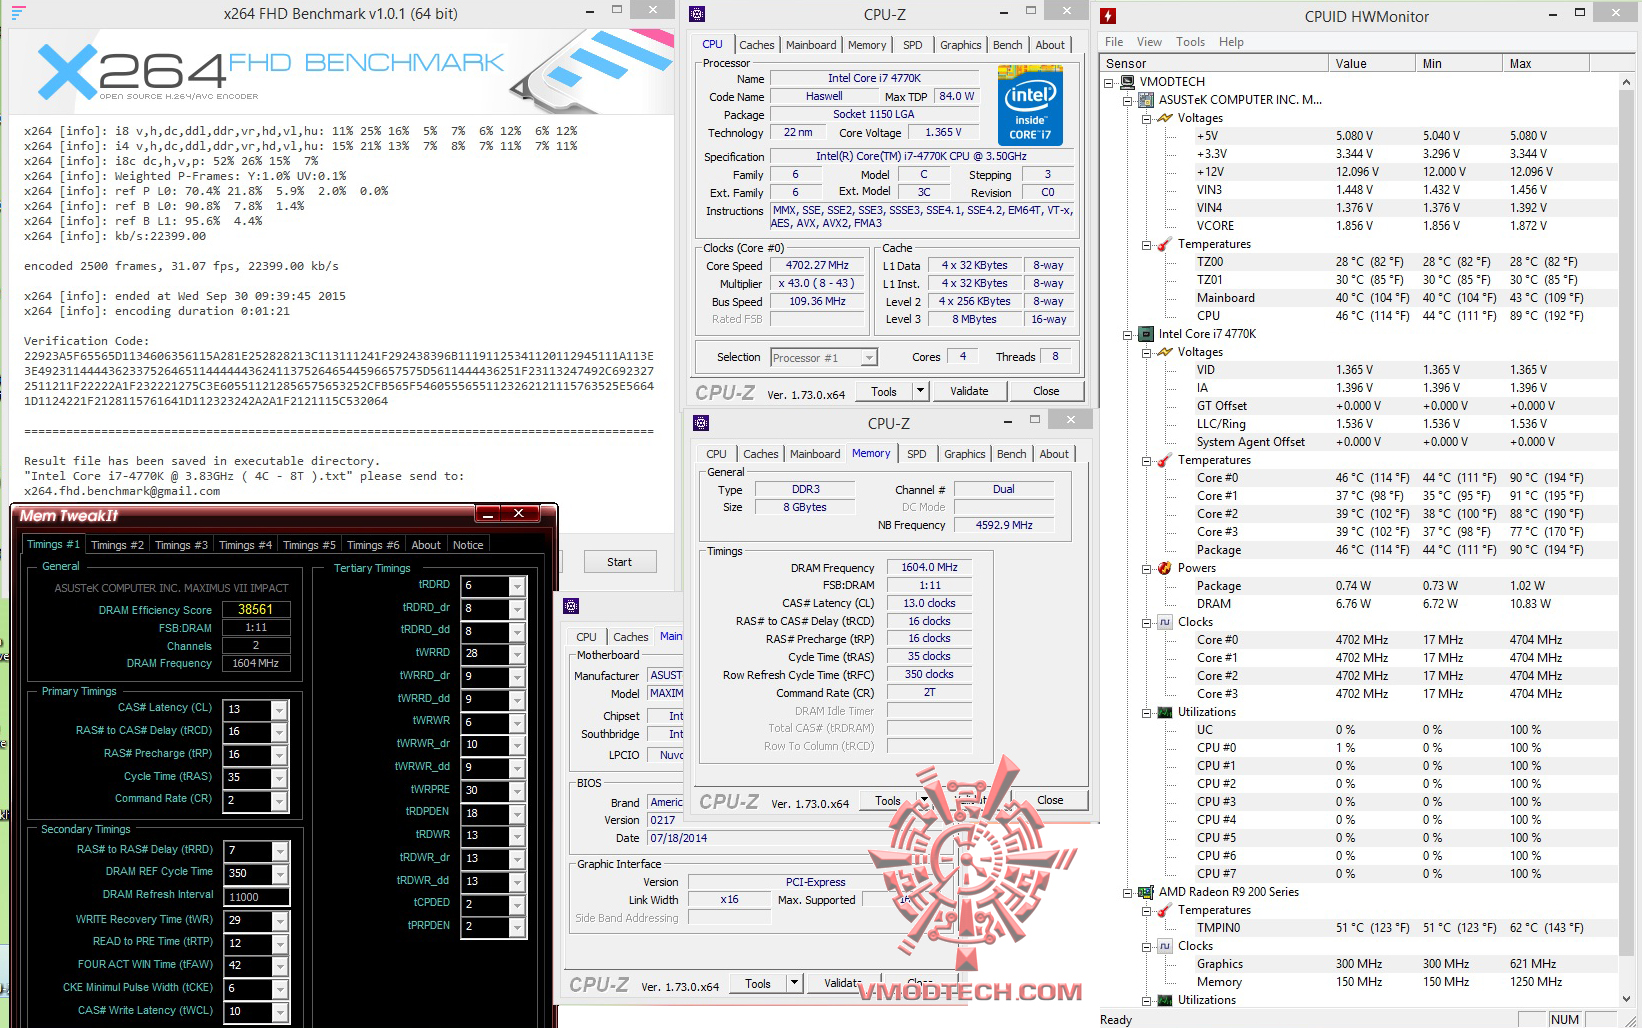Open the Help menu in HWMonitor

[1231, 42]
